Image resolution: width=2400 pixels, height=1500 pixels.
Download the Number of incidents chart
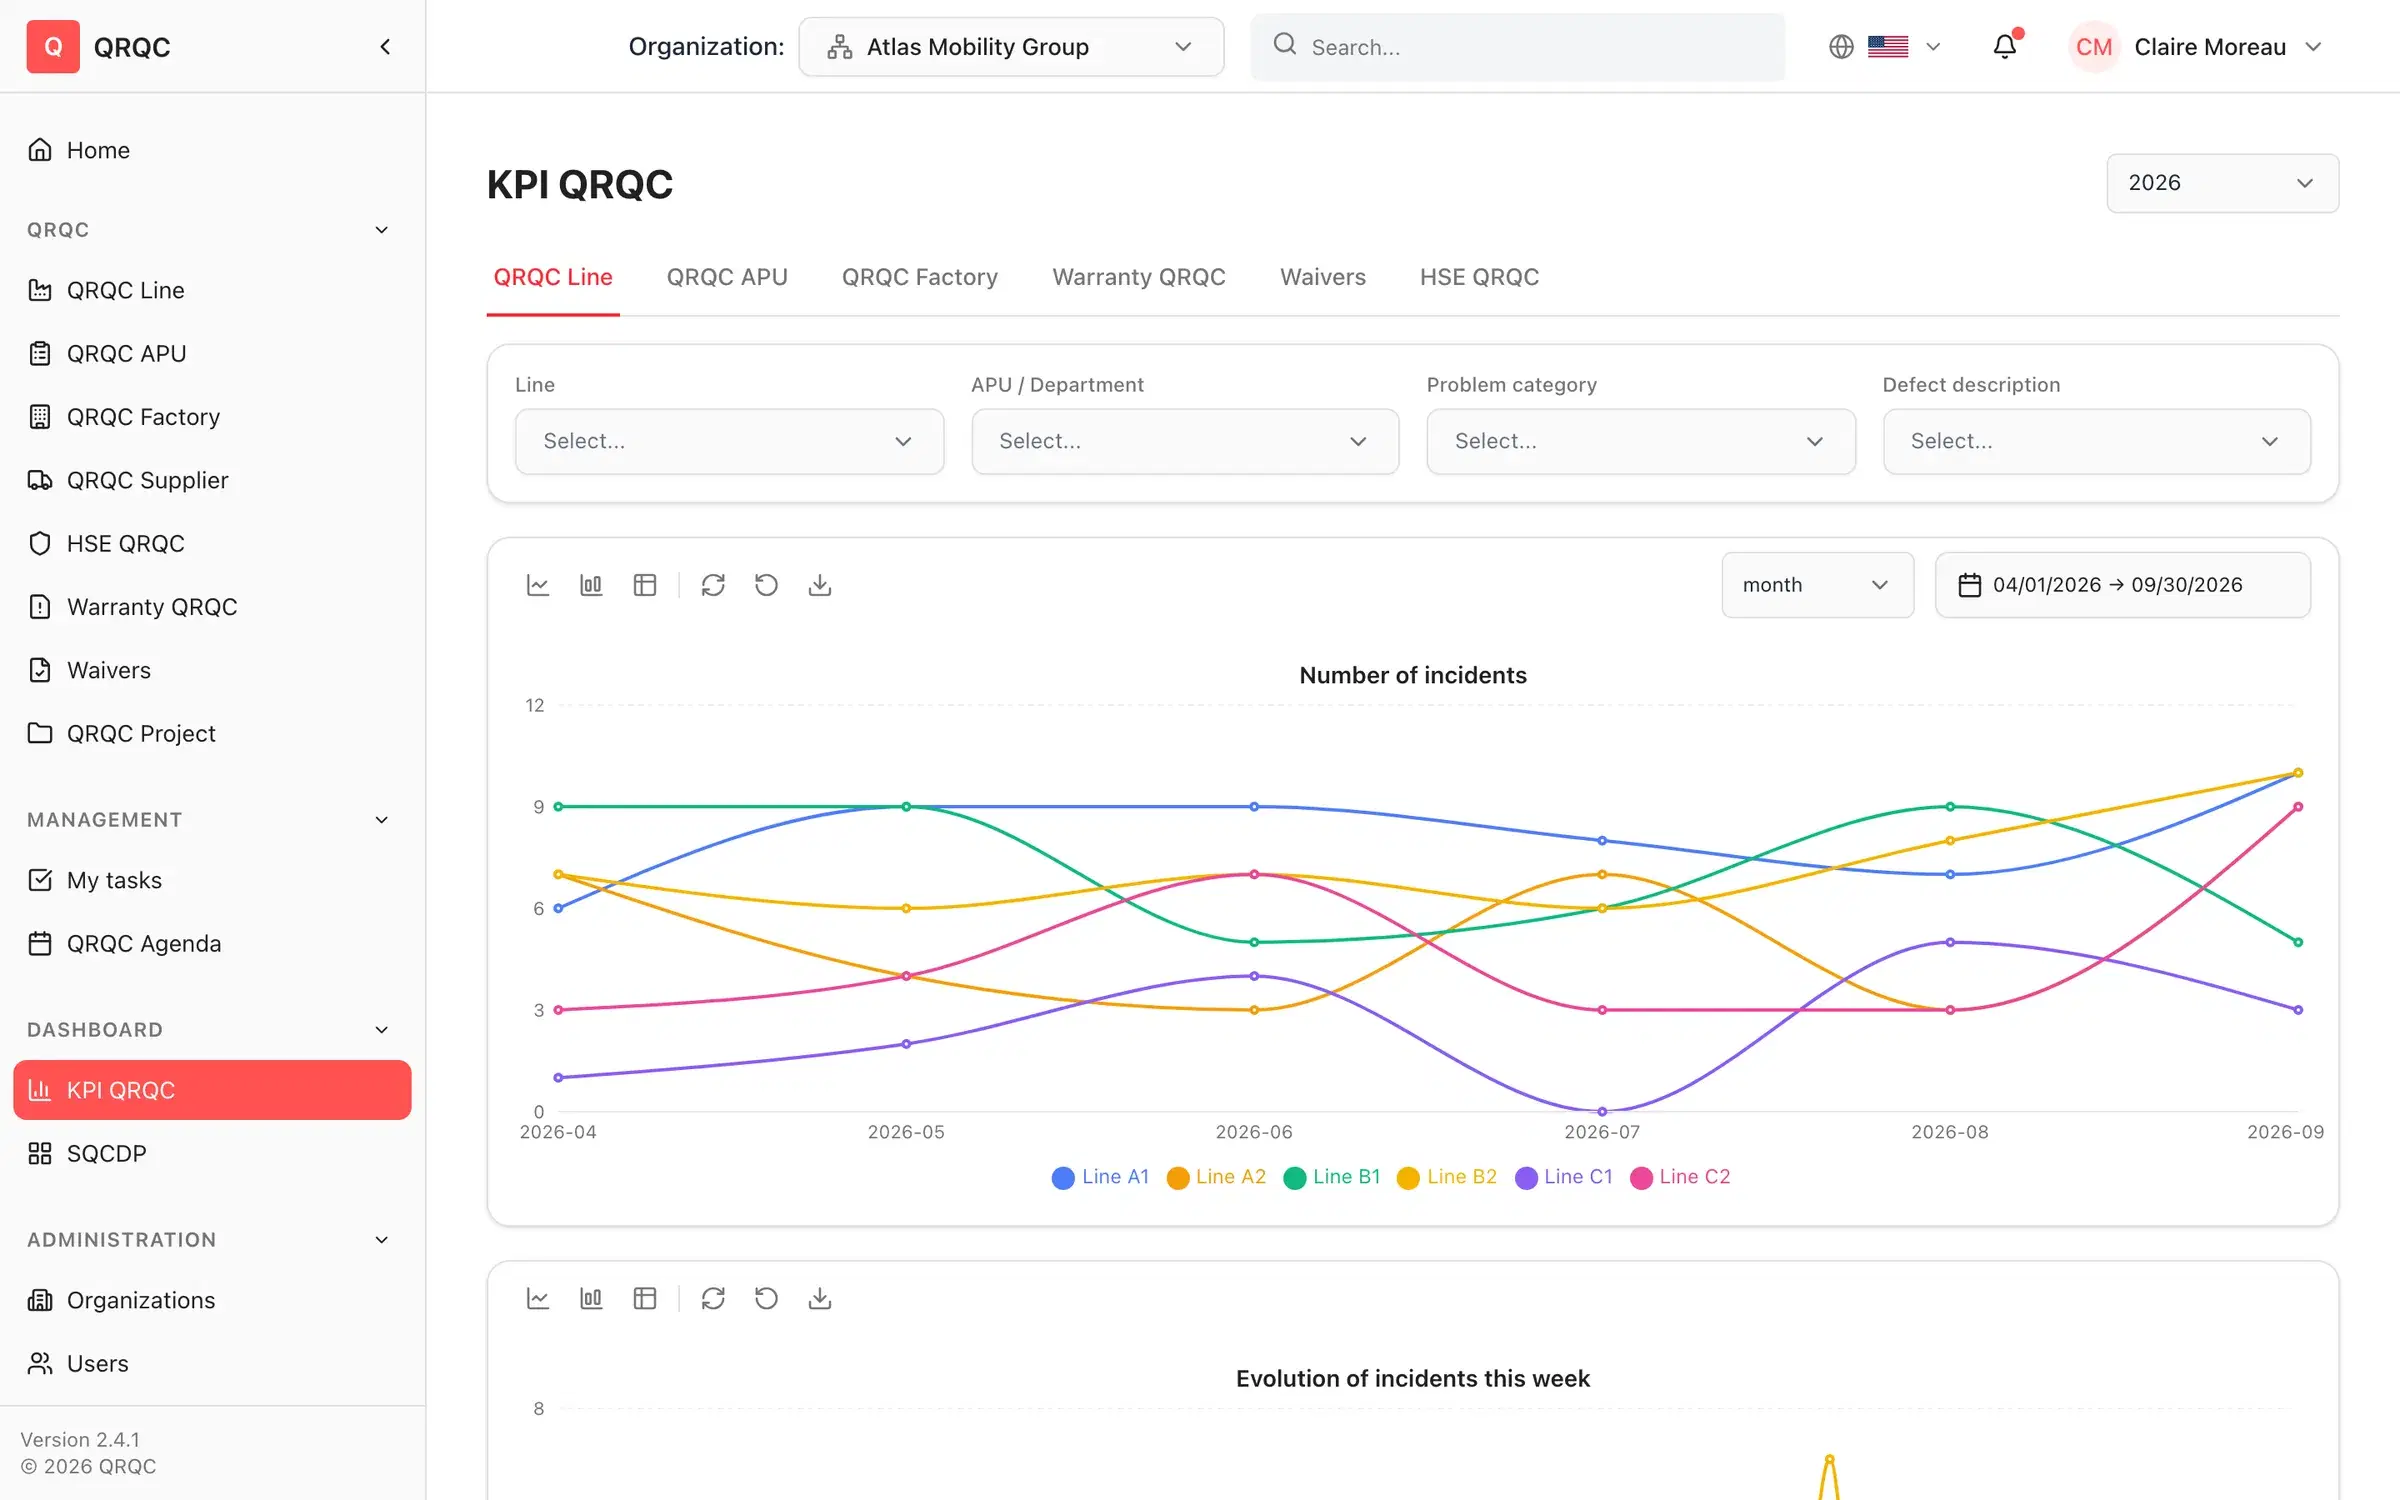820,585
